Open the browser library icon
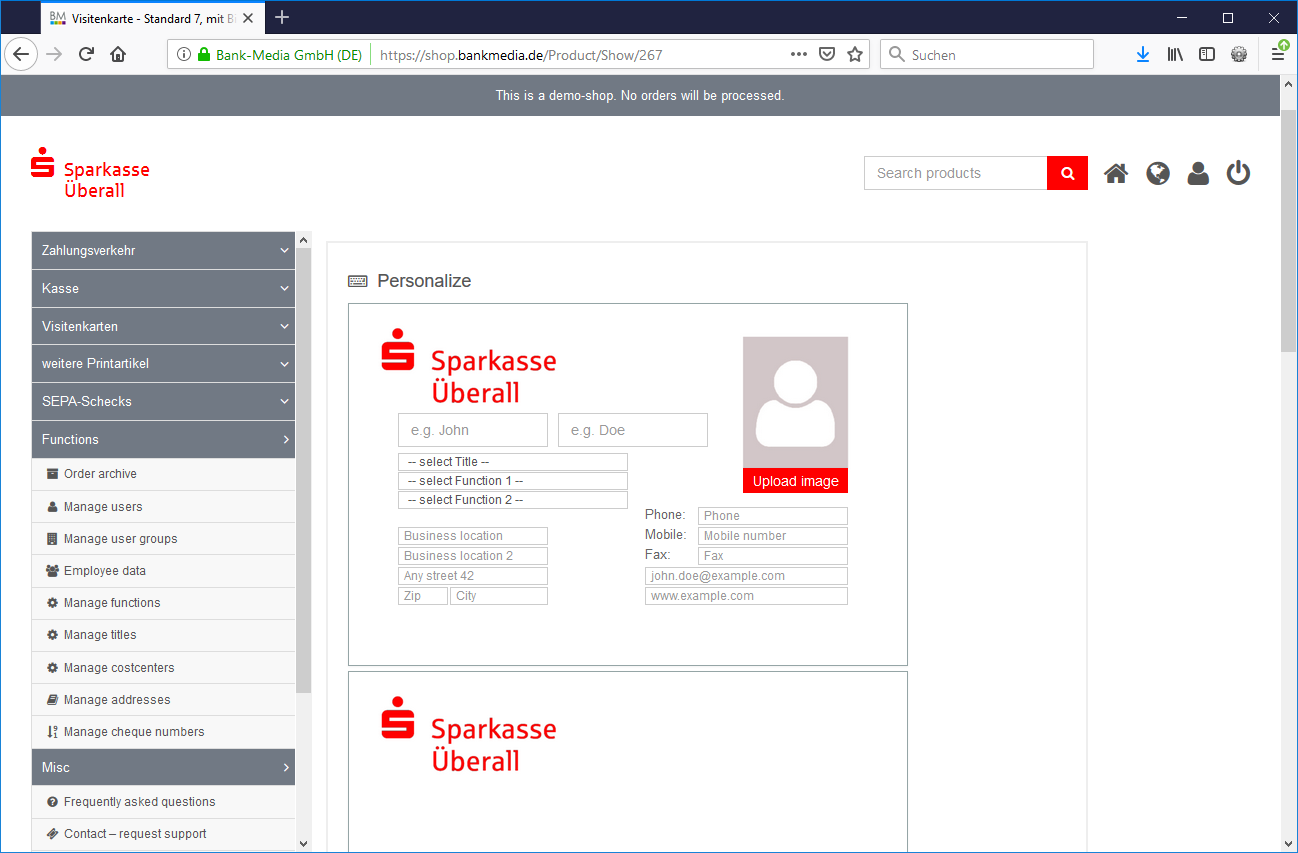This screenshot has width=1298, height=853. pos(1175,55)
